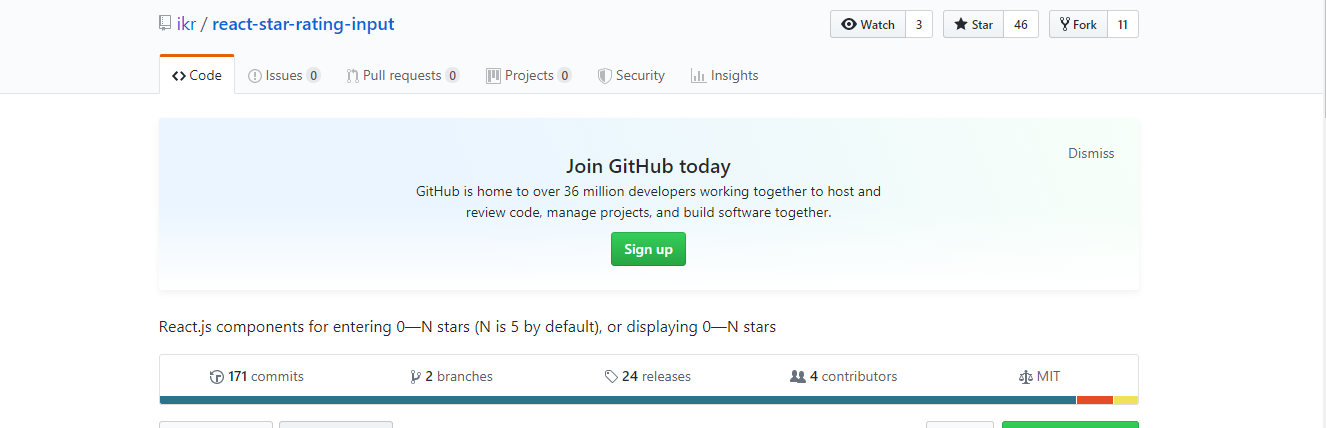View the 2 branches list
The image size is (1326, 428).
click(452, 376)
